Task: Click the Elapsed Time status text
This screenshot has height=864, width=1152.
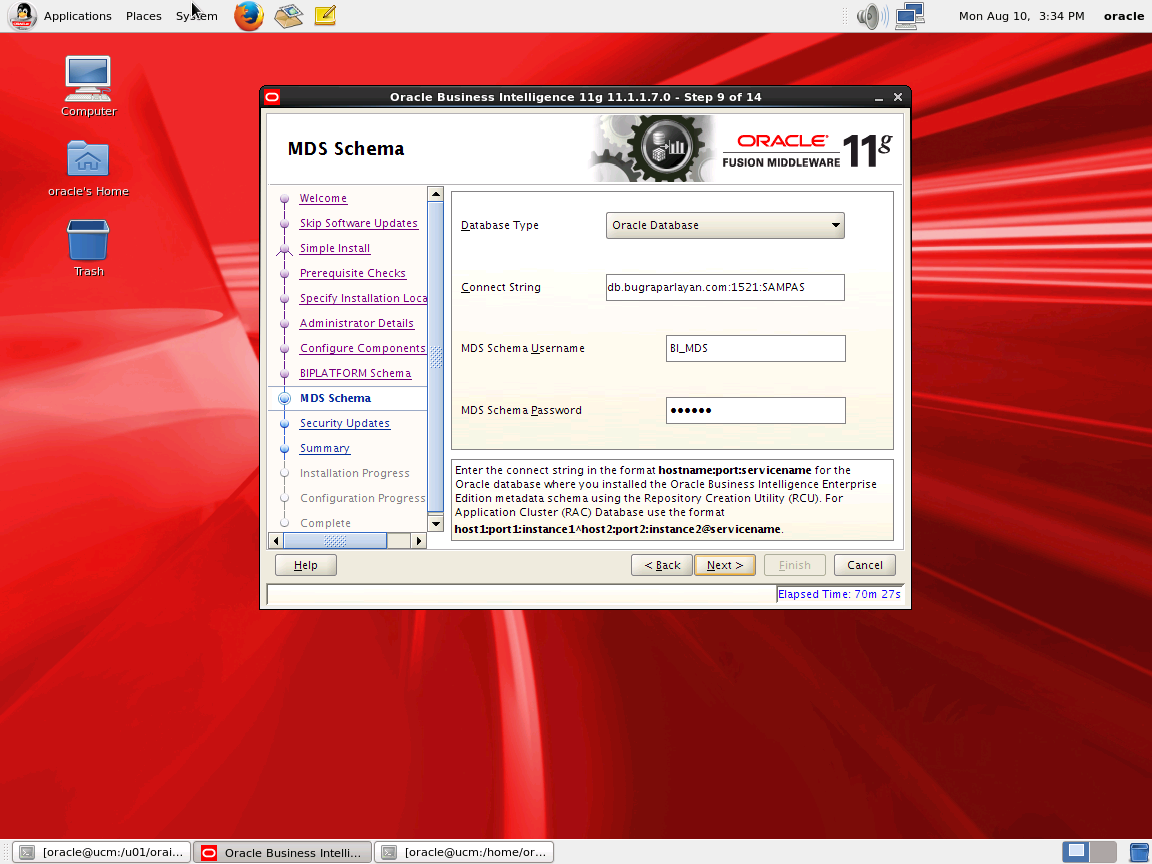Action: coord(839,594)
